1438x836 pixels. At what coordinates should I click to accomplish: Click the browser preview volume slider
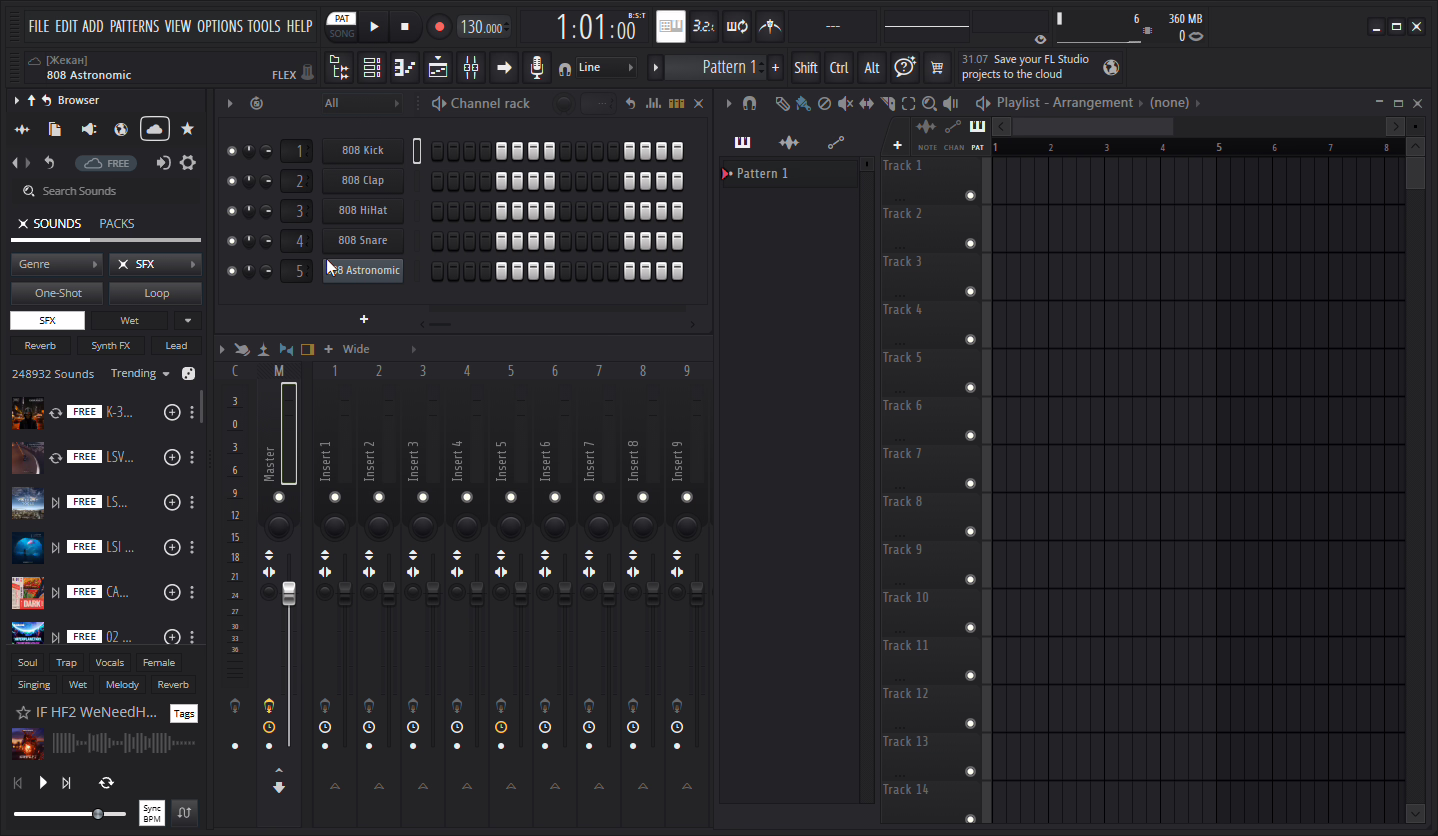tap(70, 814)
